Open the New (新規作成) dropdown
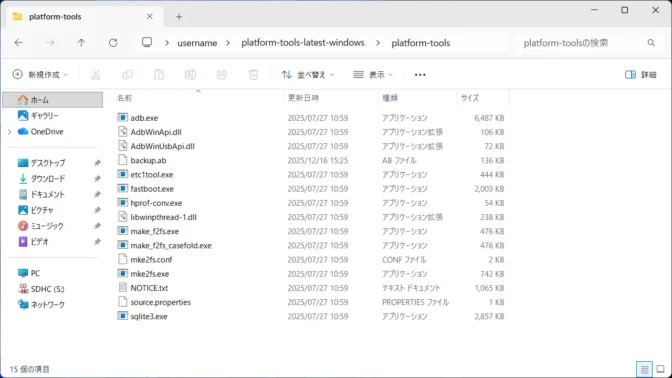 pyautogui.click(x=40, y=75)
